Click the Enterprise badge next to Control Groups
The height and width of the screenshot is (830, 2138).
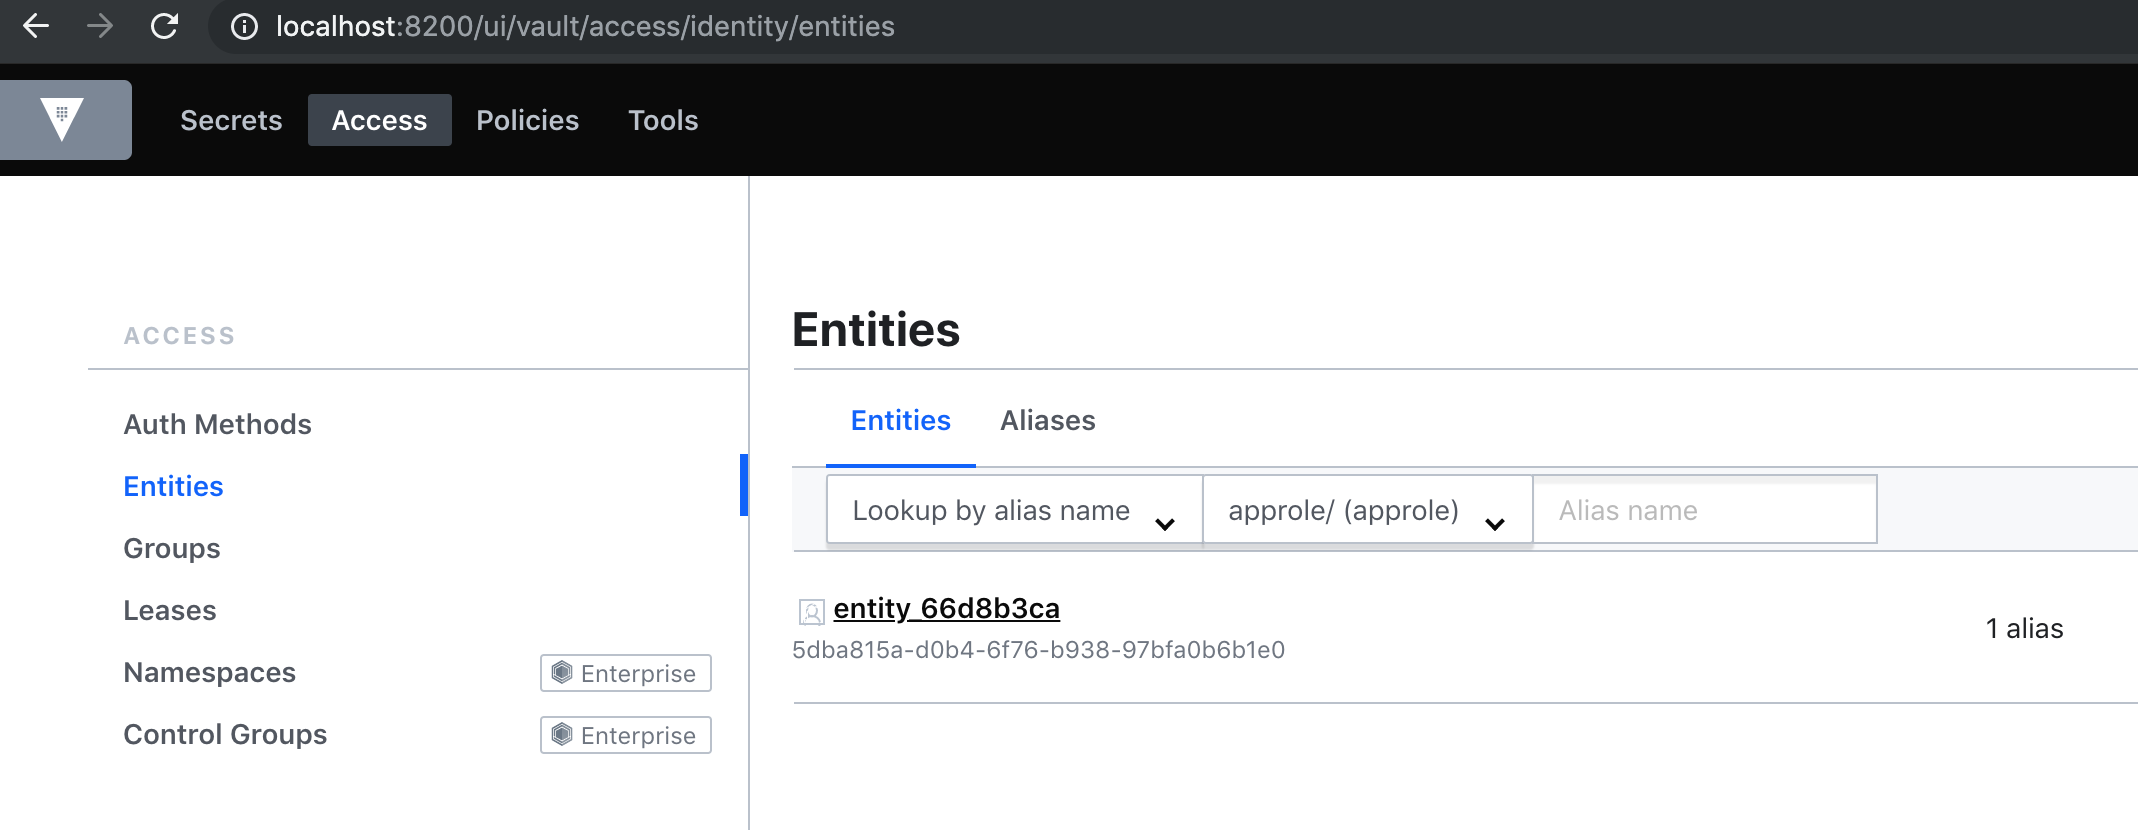[x=626, y=735]
